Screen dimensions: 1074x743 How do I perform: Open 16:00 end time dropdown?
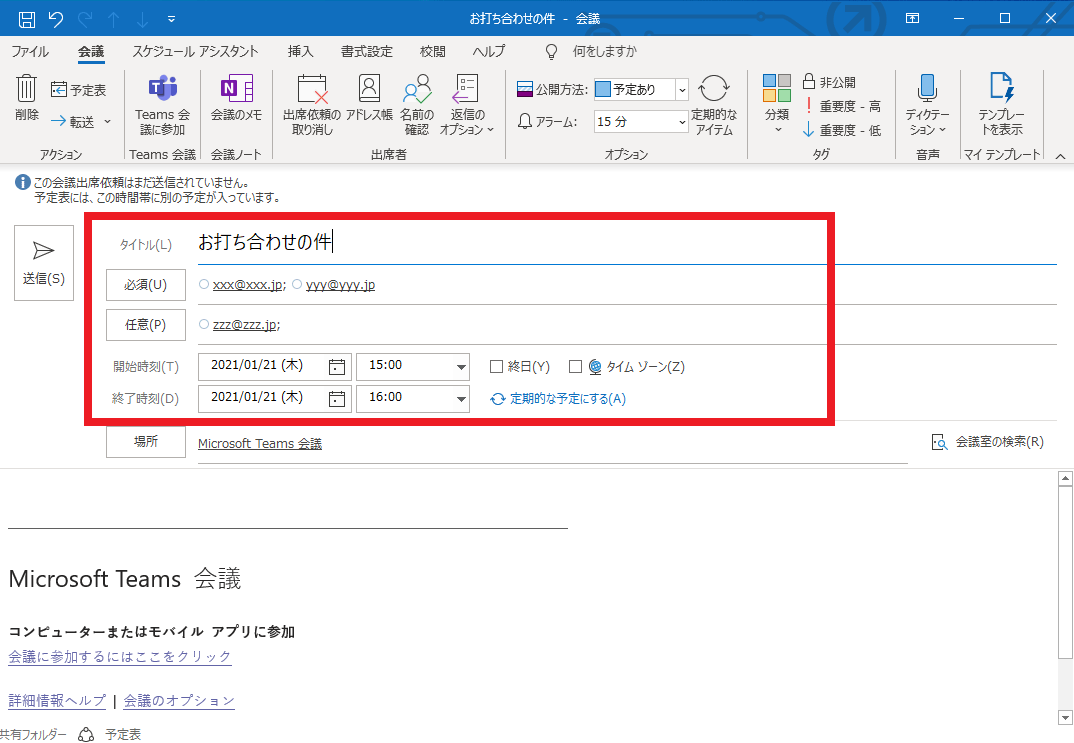click(462, 399)
